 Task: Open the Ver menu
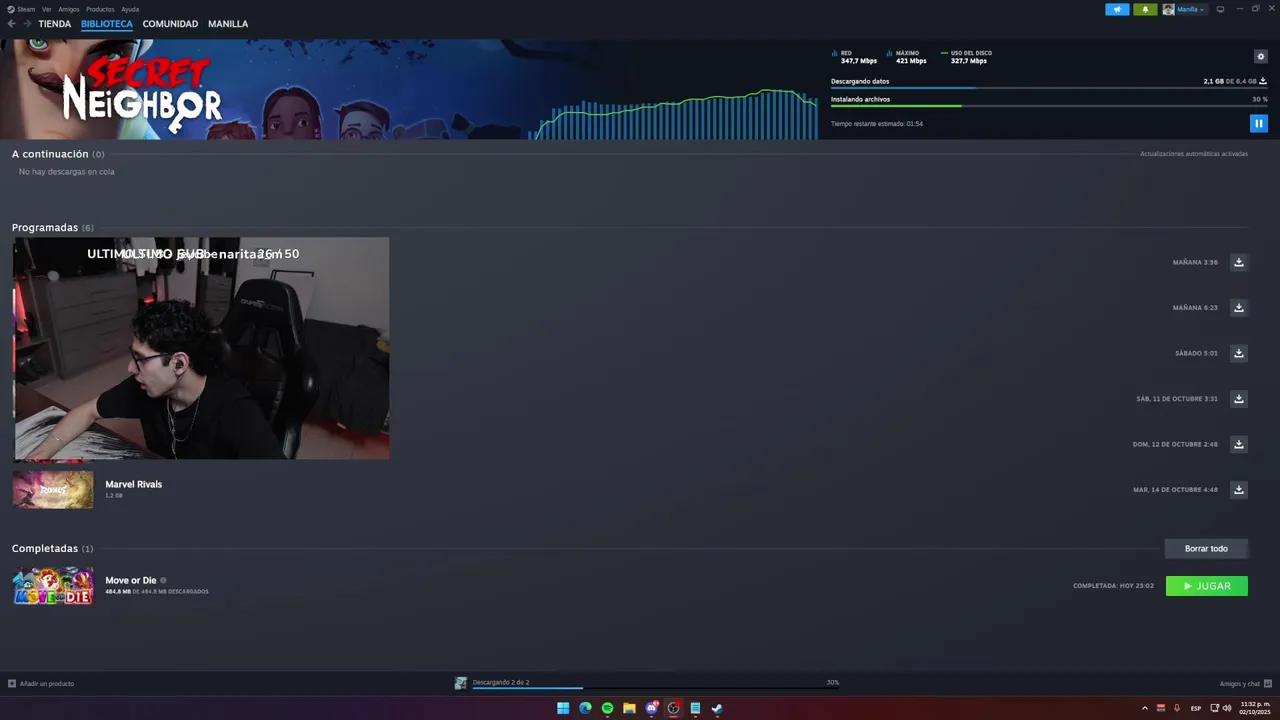point(47,9)
